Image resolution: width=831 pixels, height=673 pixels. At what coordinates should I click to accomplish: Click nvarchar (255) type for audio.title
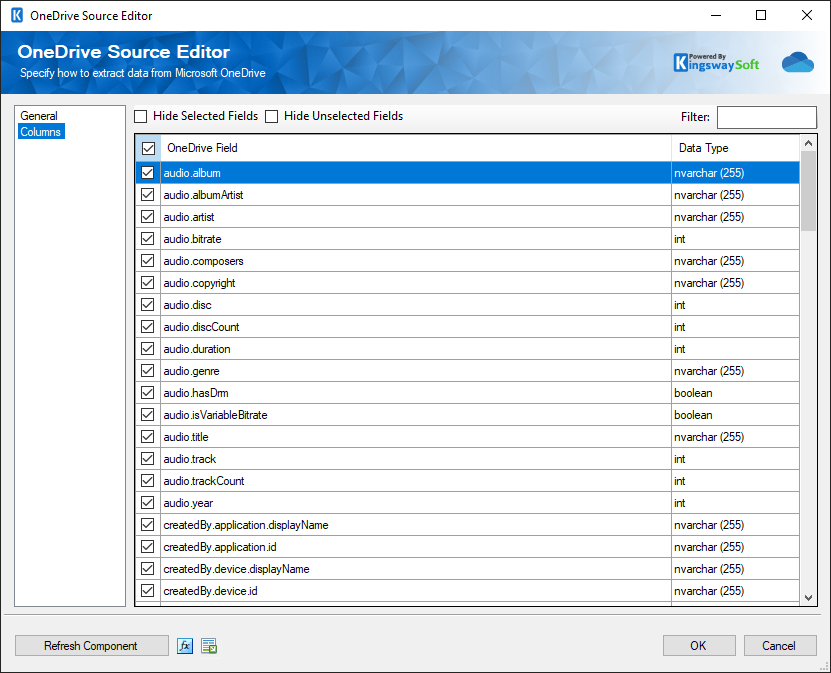tap(709, 437)
